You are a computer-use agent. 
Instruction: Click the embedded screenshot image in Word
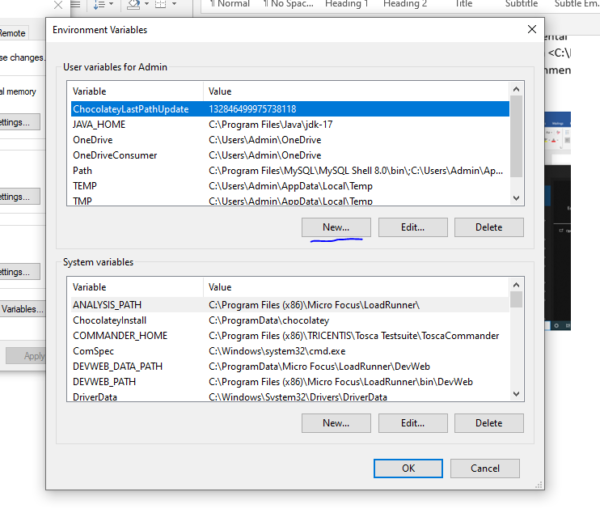(558, 220)
